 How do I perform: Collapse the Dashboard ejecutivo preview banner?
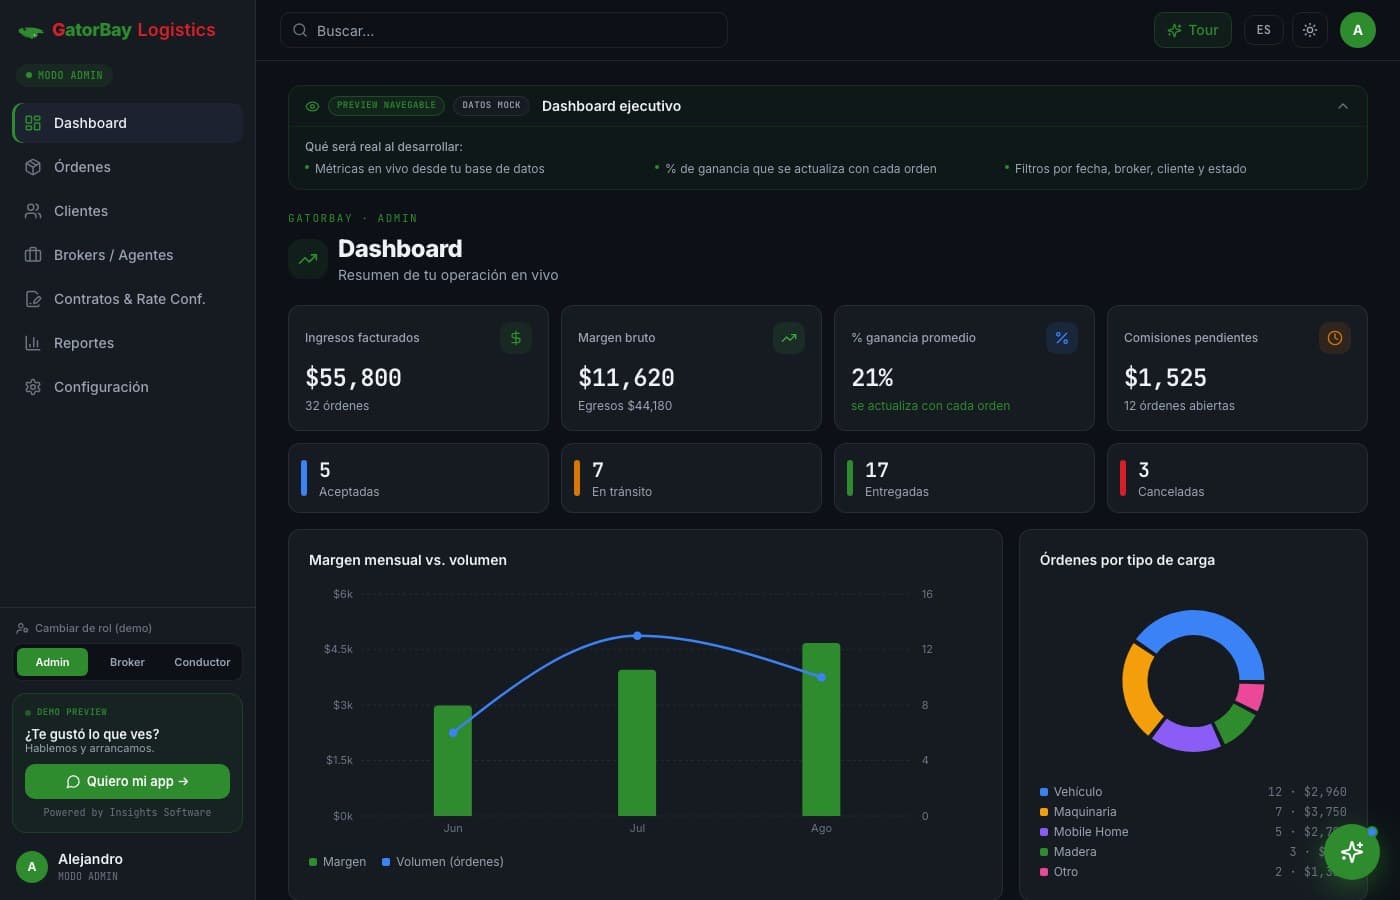pos(1343,106)
